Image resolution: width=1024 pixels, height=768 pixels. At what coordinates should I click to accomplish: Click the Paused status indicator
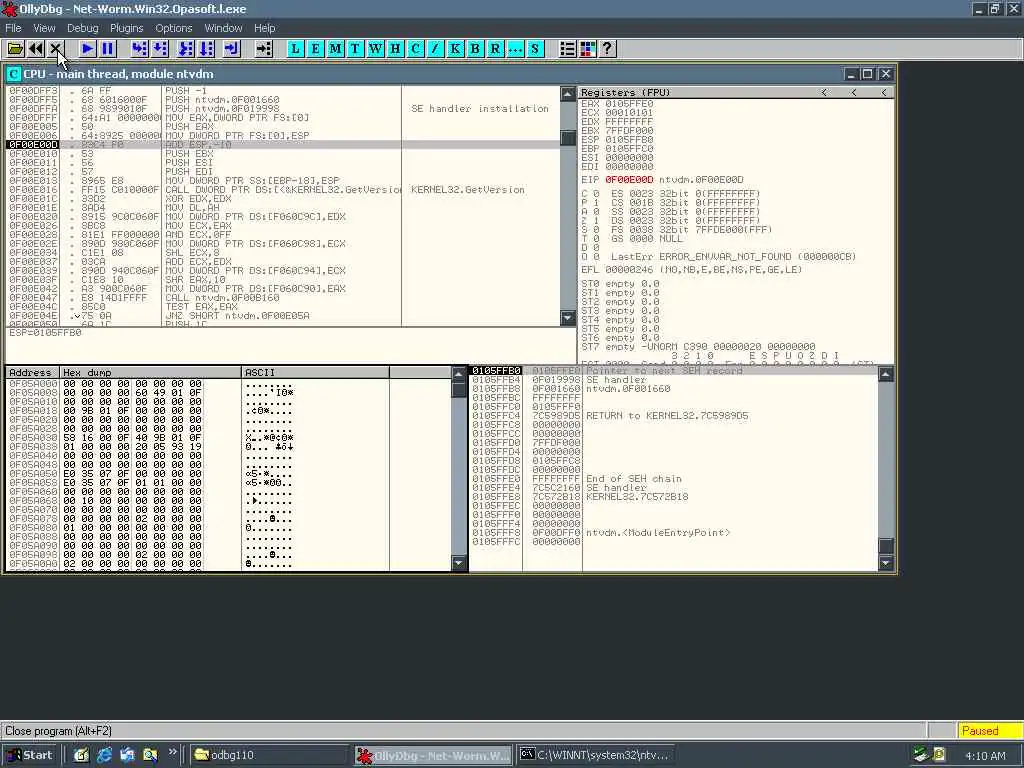[989, 731]
